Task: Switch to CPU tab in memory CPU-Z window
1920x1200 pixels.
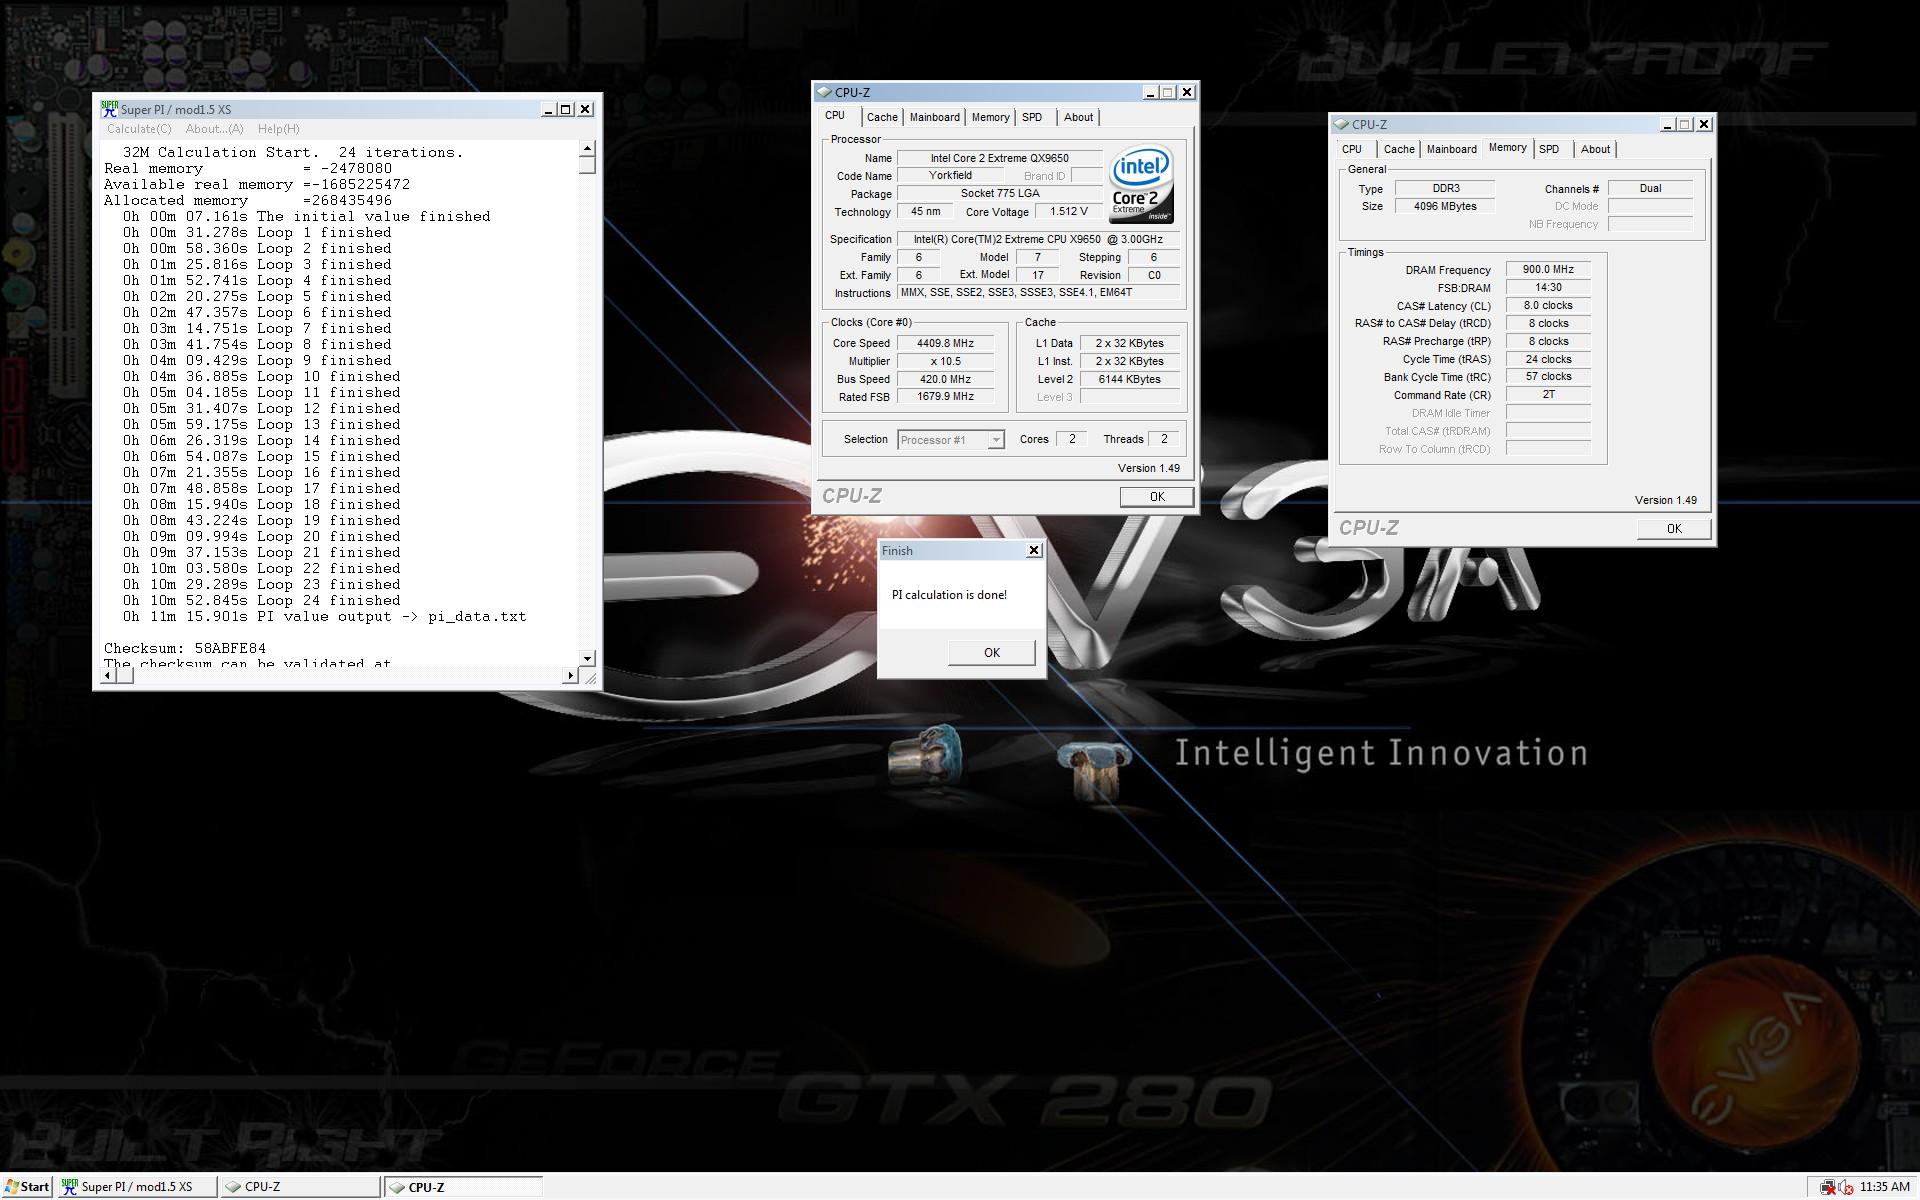Action: (x=1352, y=149)
